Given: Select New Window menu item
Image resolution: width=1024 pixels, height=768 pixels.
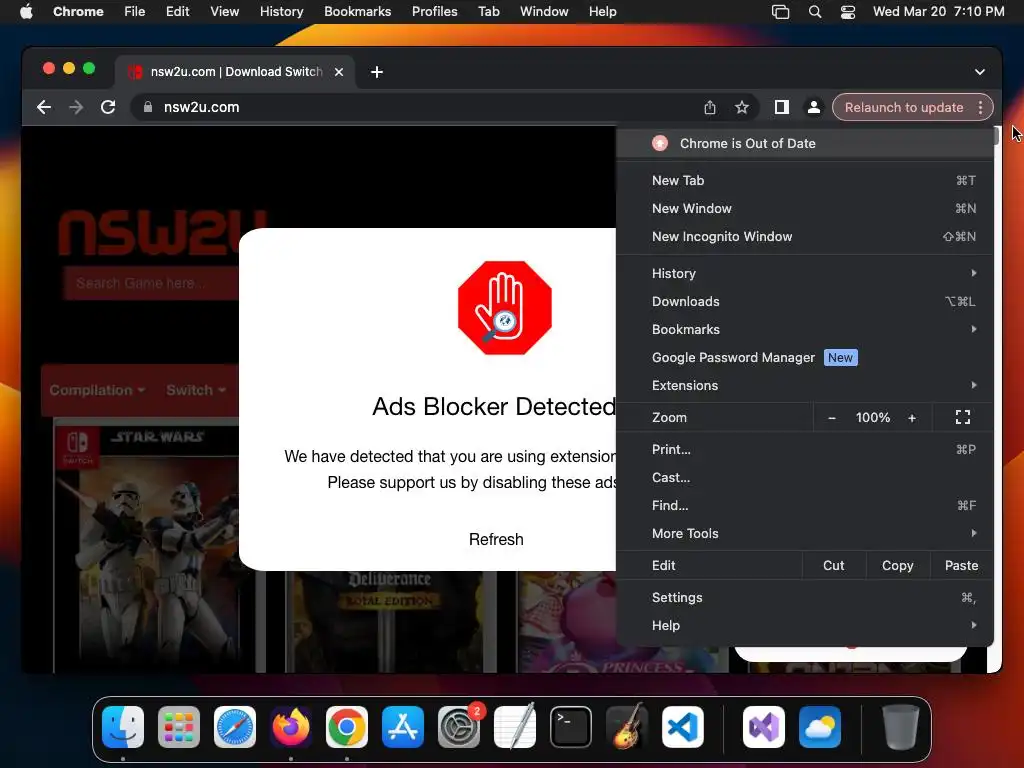Looking at the screenshot, I should 805,208.
